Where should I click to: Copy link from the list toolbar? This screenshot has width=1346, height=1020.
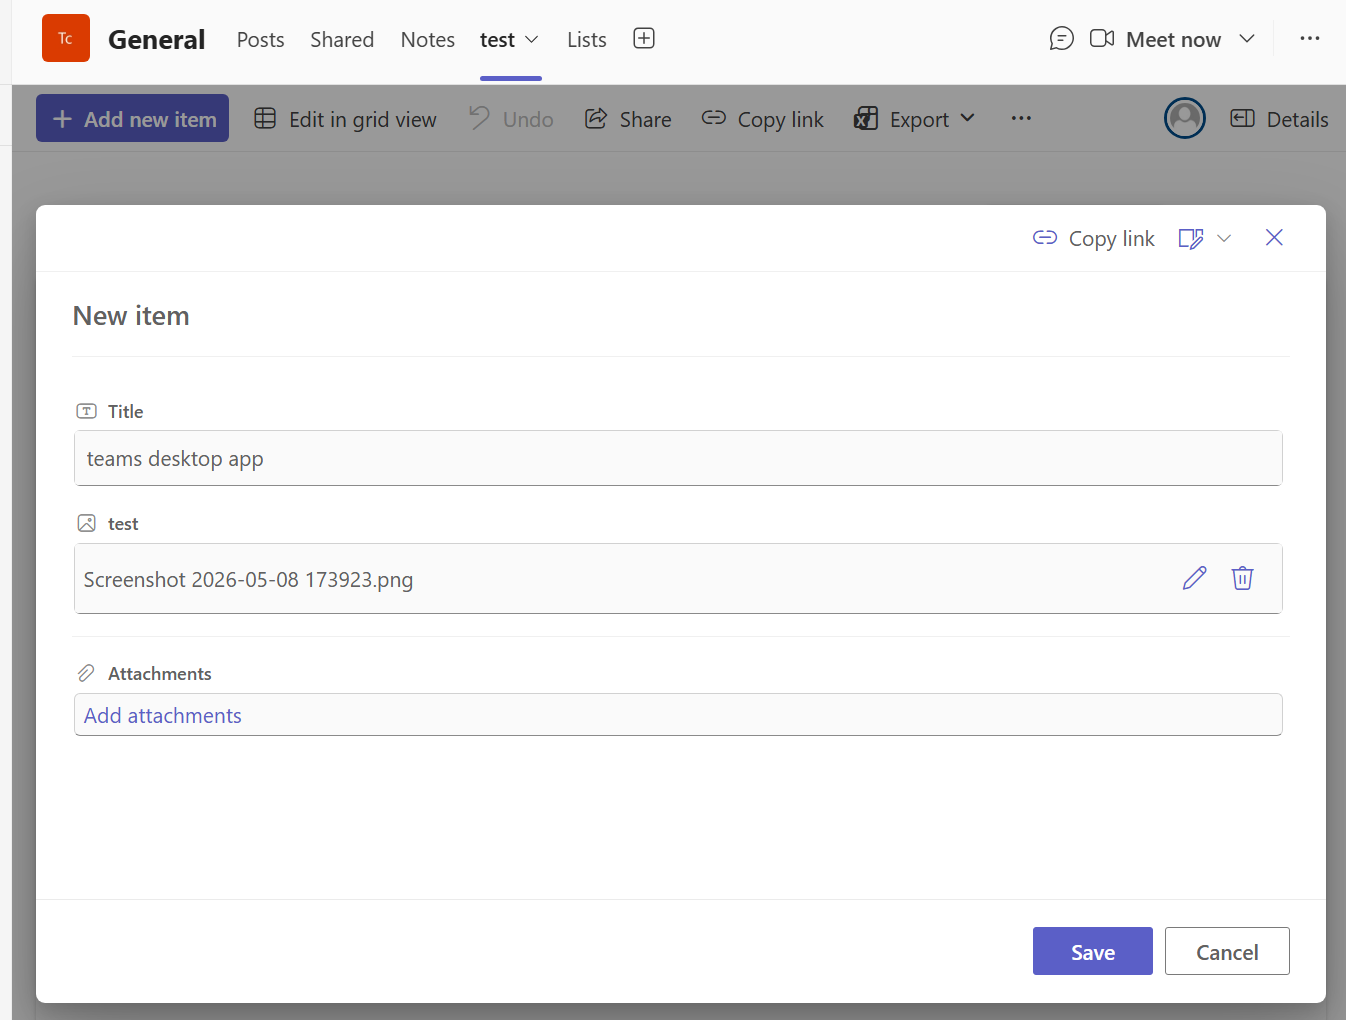[763, 119]
